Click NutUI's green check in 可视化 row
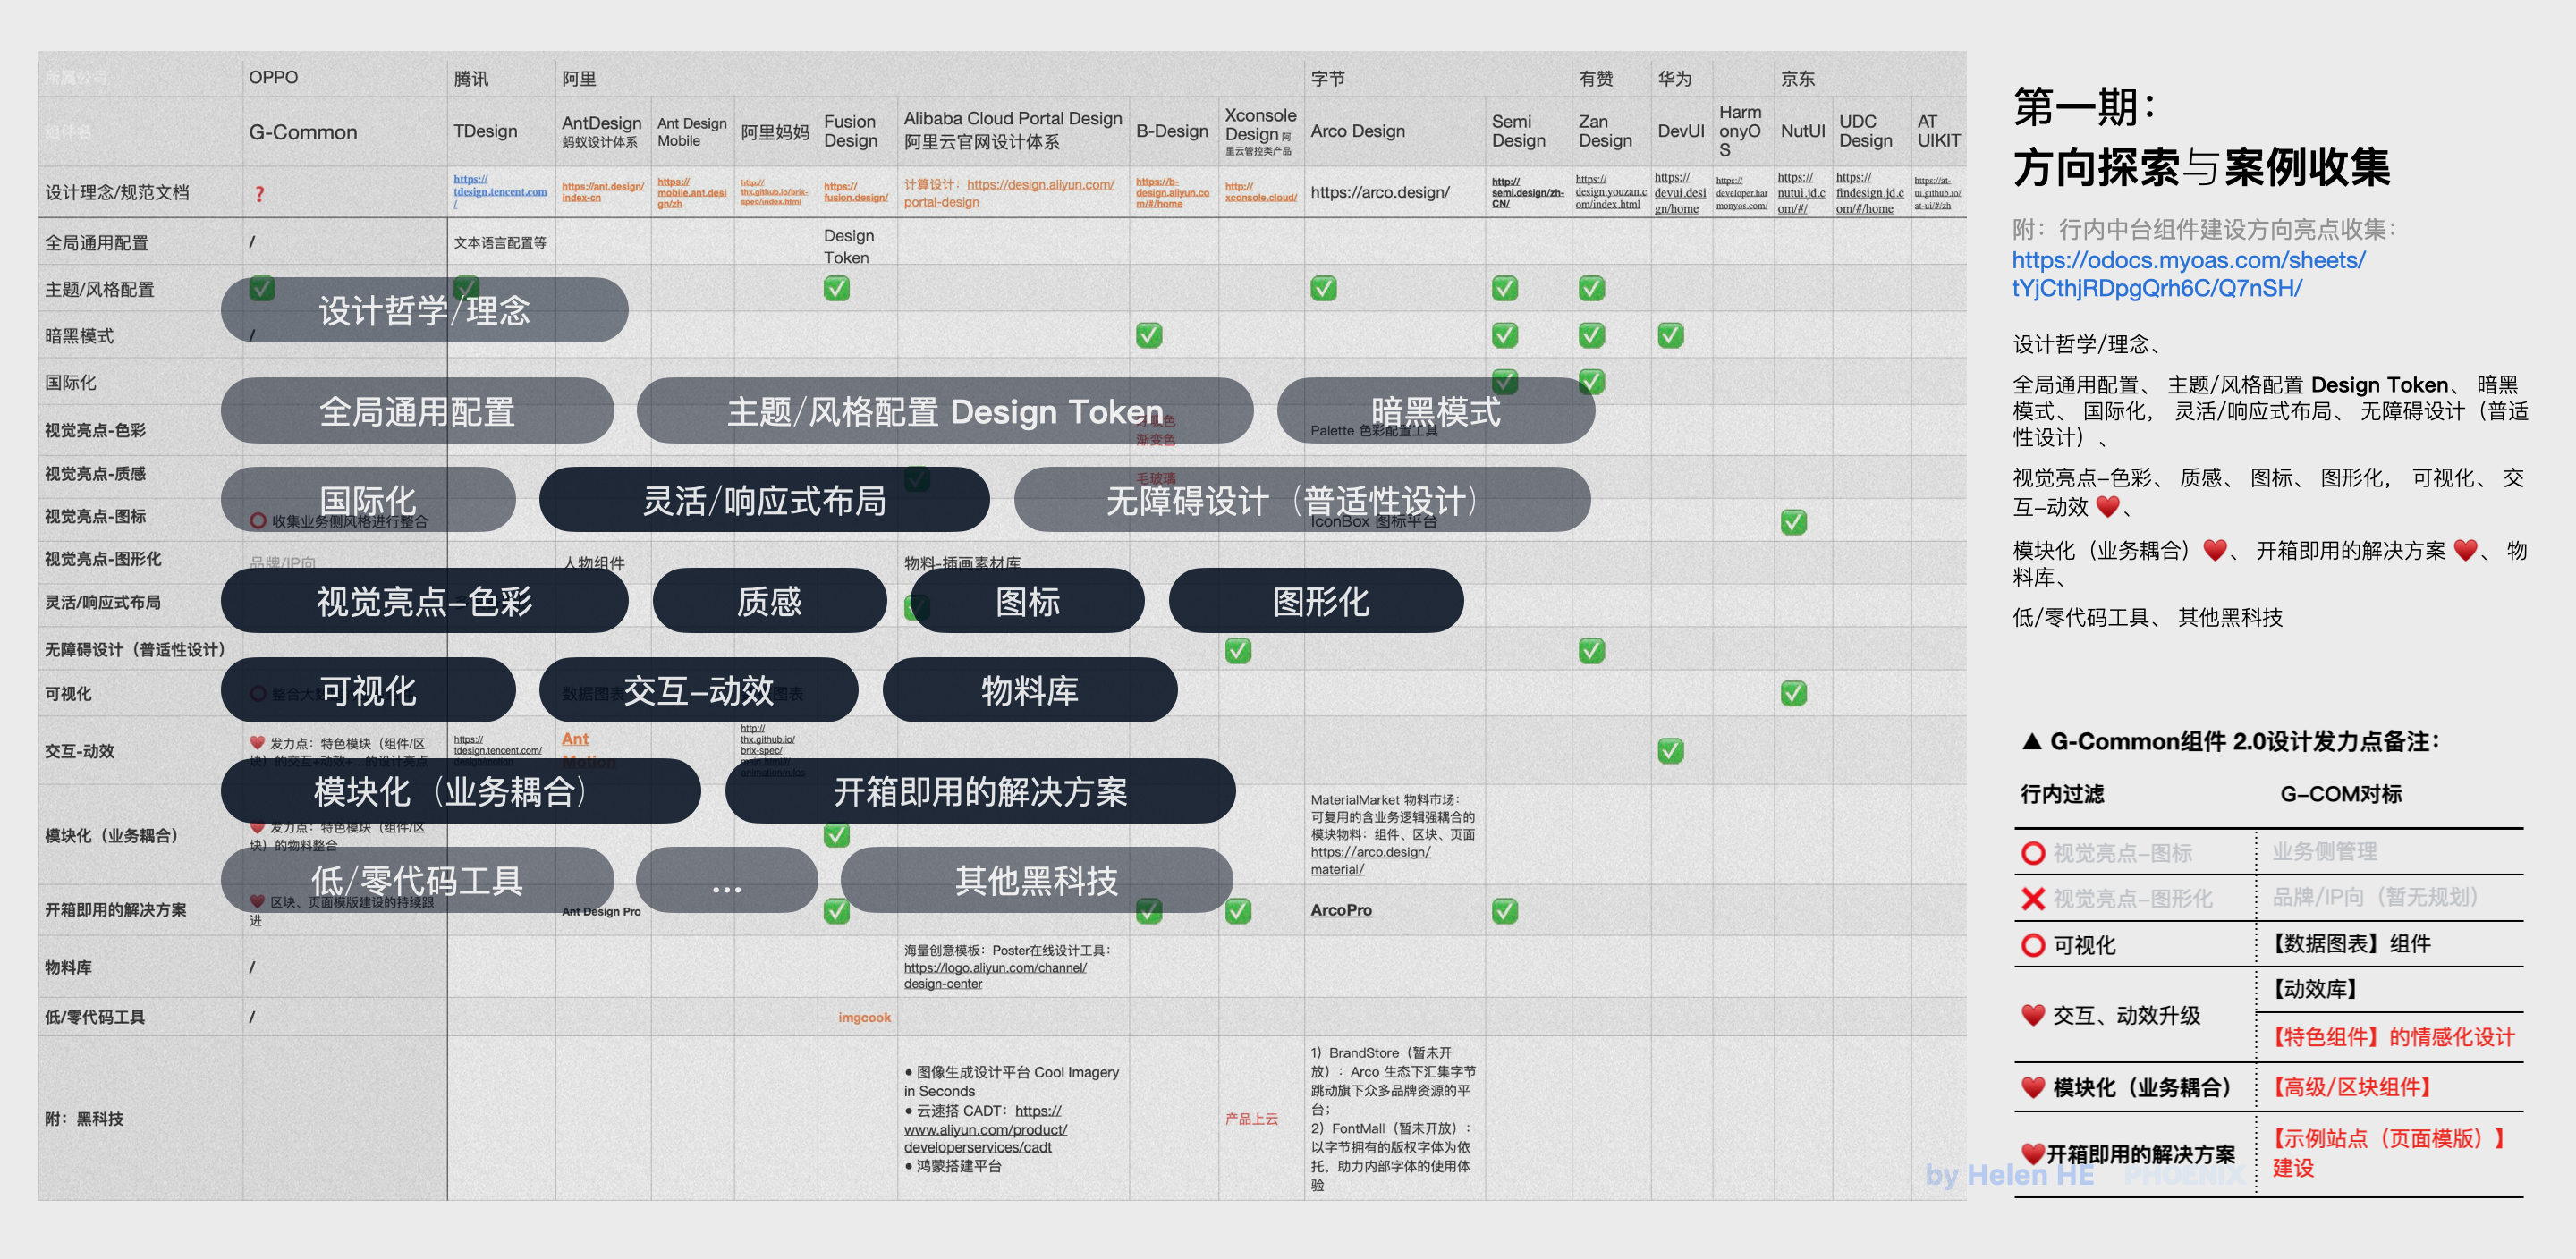The width and height of the screenshot is (2576, 1259). [1793, 693]
